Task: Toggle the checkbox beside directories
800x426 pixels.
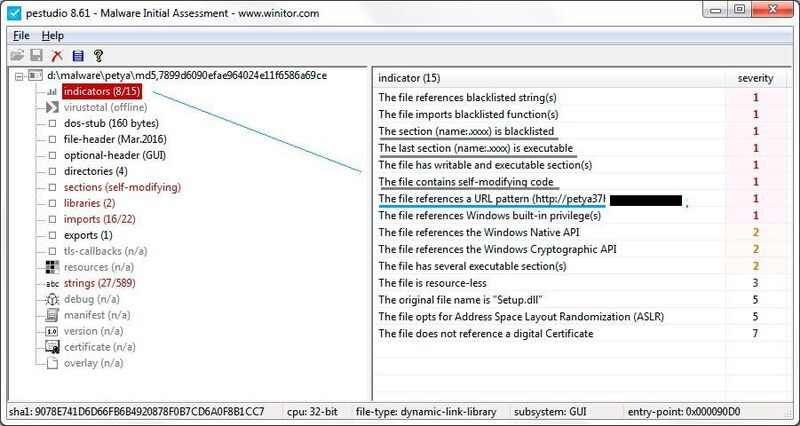Action: [x=52, y=171]
